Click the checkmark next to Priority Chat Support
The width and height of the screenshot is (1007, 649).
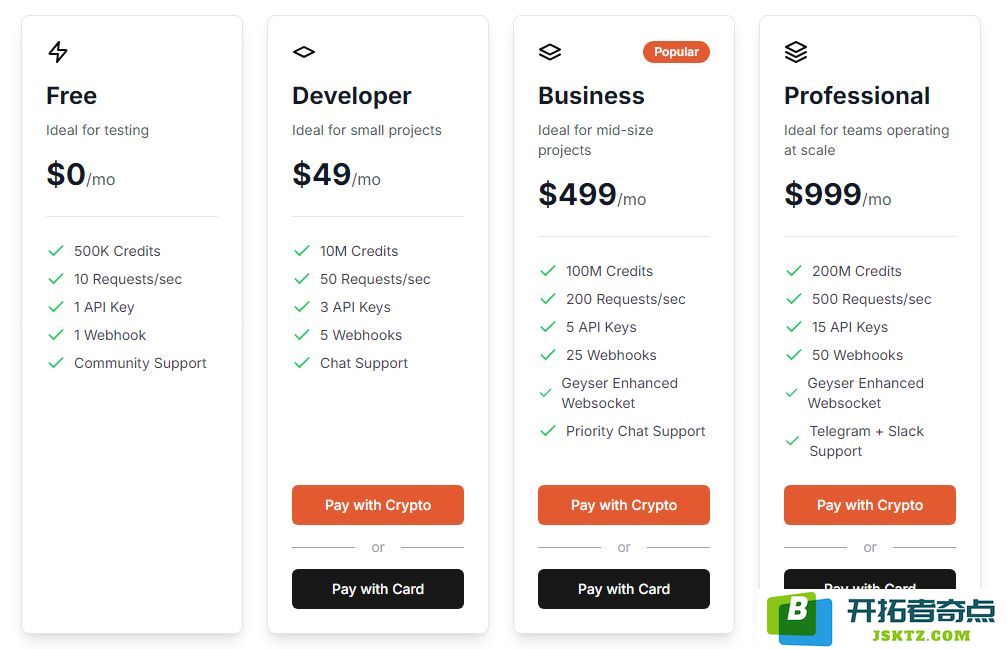[x=548, y=431]
